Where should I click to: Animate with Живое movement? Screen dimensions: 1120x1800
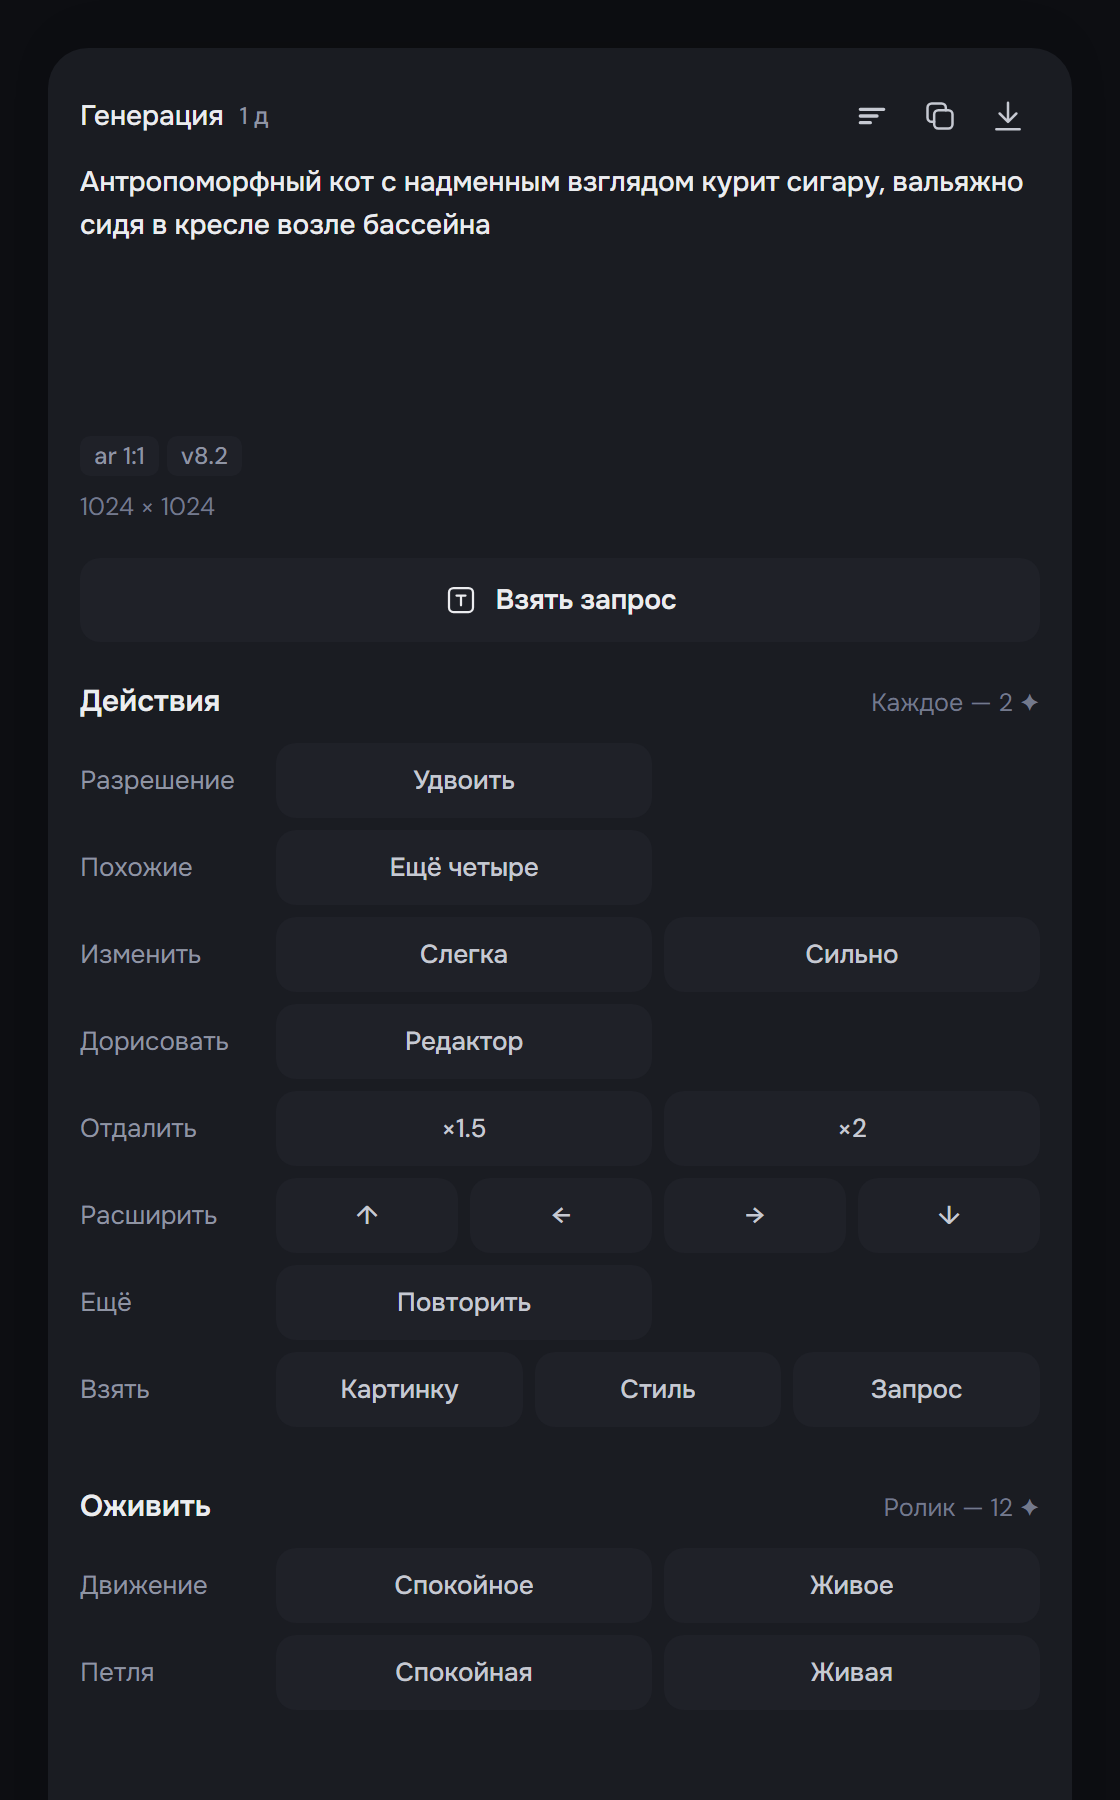pyautogui.click(x=852, y=1585)
